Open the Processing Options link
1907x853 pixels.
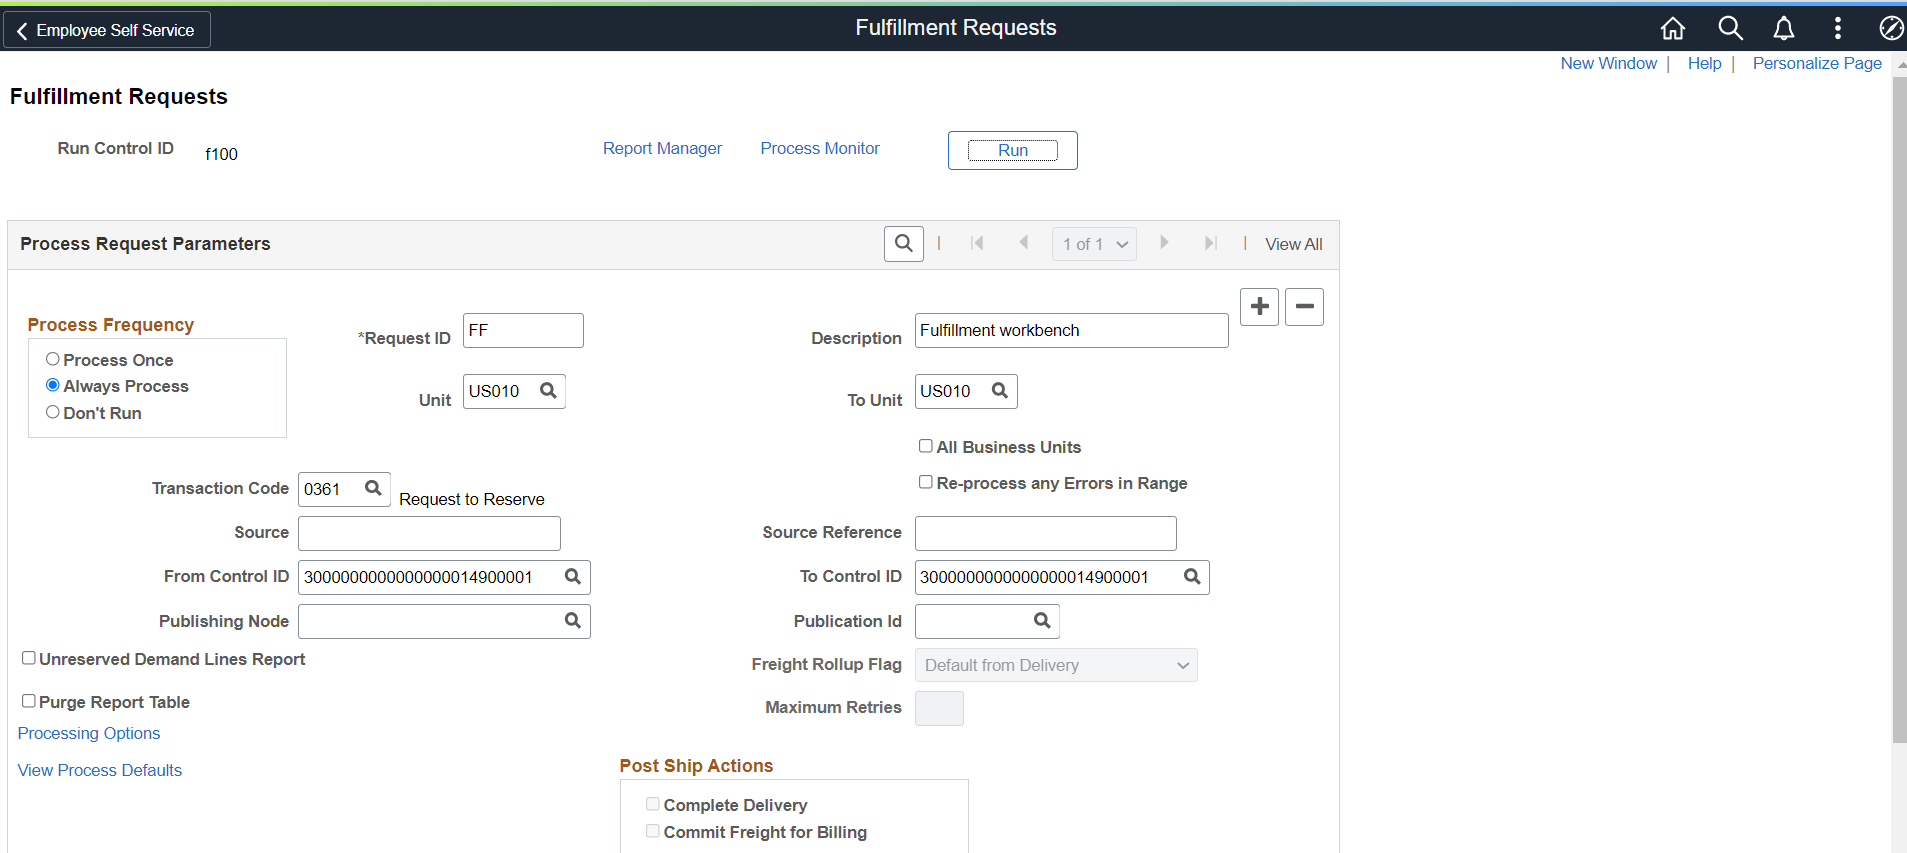pyautogui.click(x=89, y=733)
